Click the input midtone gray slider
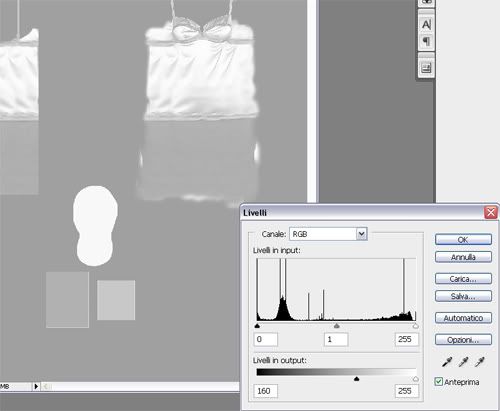 point(337,326)
